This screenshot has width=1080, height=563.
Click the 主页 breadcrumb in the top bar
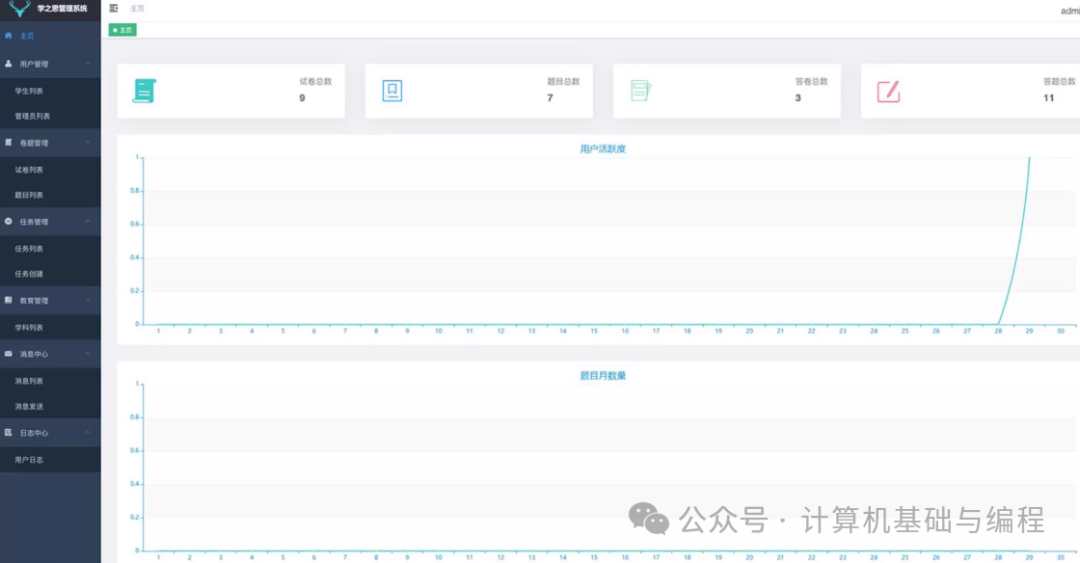[x=138, y=8]
